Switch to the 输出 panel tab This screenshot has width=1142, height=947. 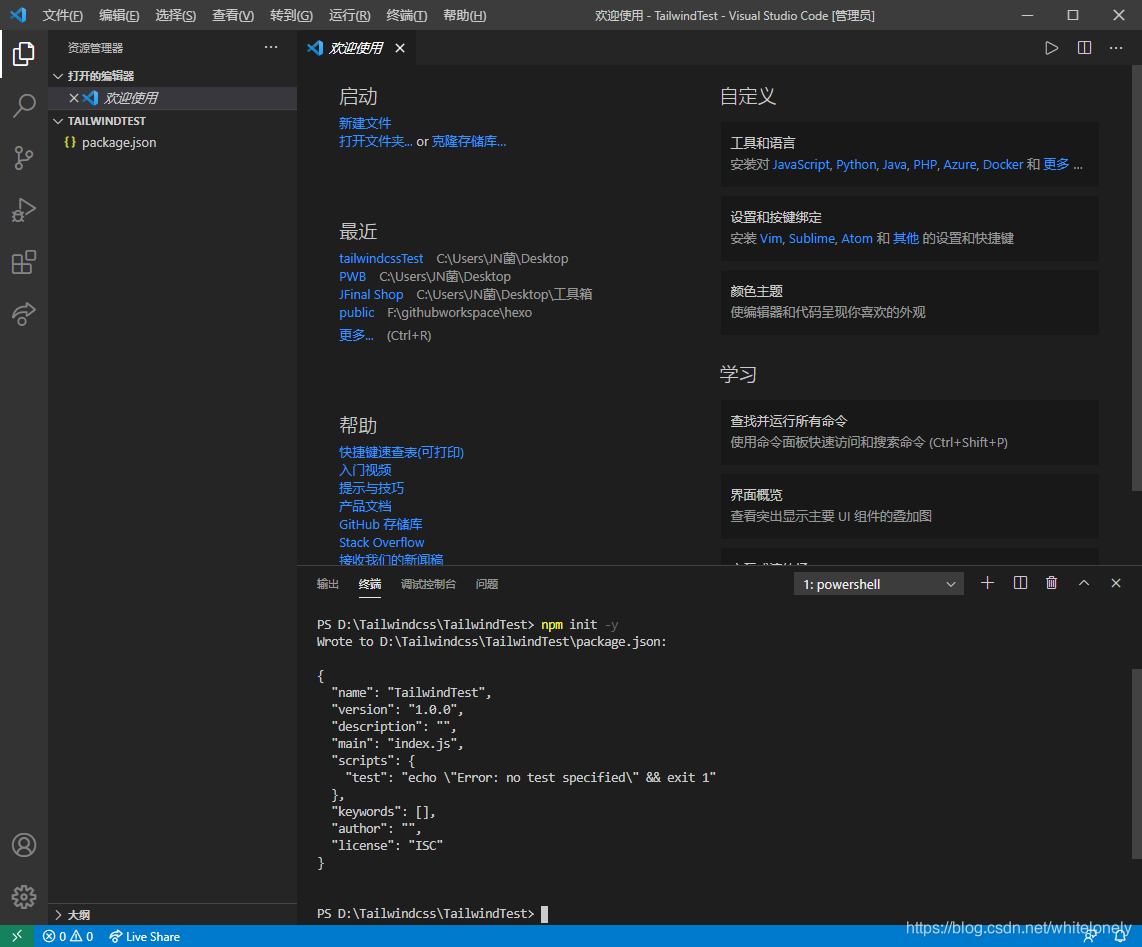click(x=328, y=584)
